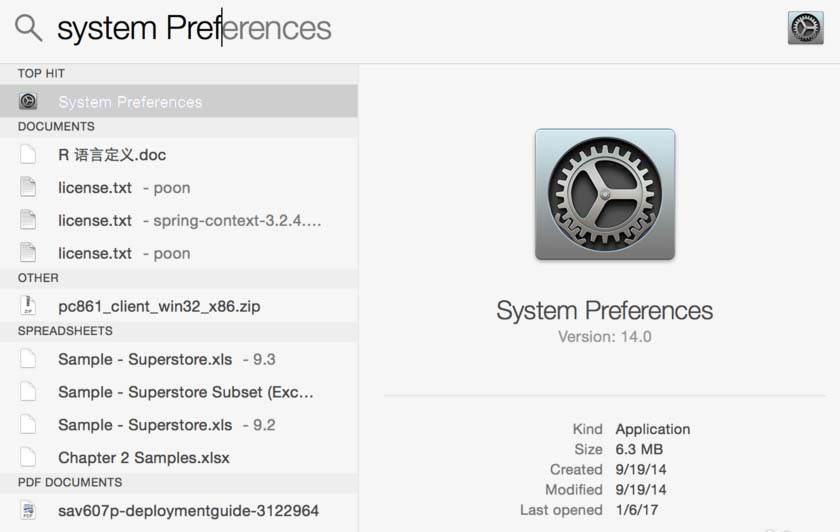Click the System Preferences title in preview pane

(x=604, y=310)
